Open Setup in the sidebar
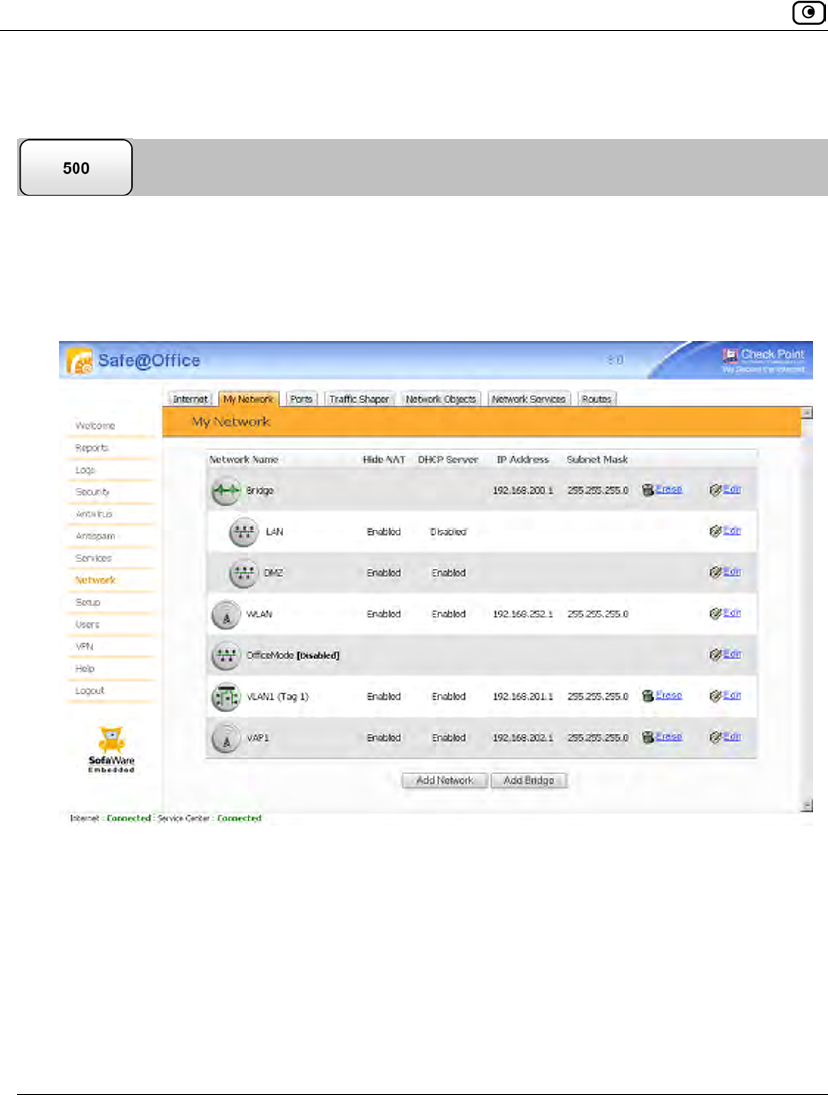The width and height of the screenshot is (828, 1095). pos(88,603)
